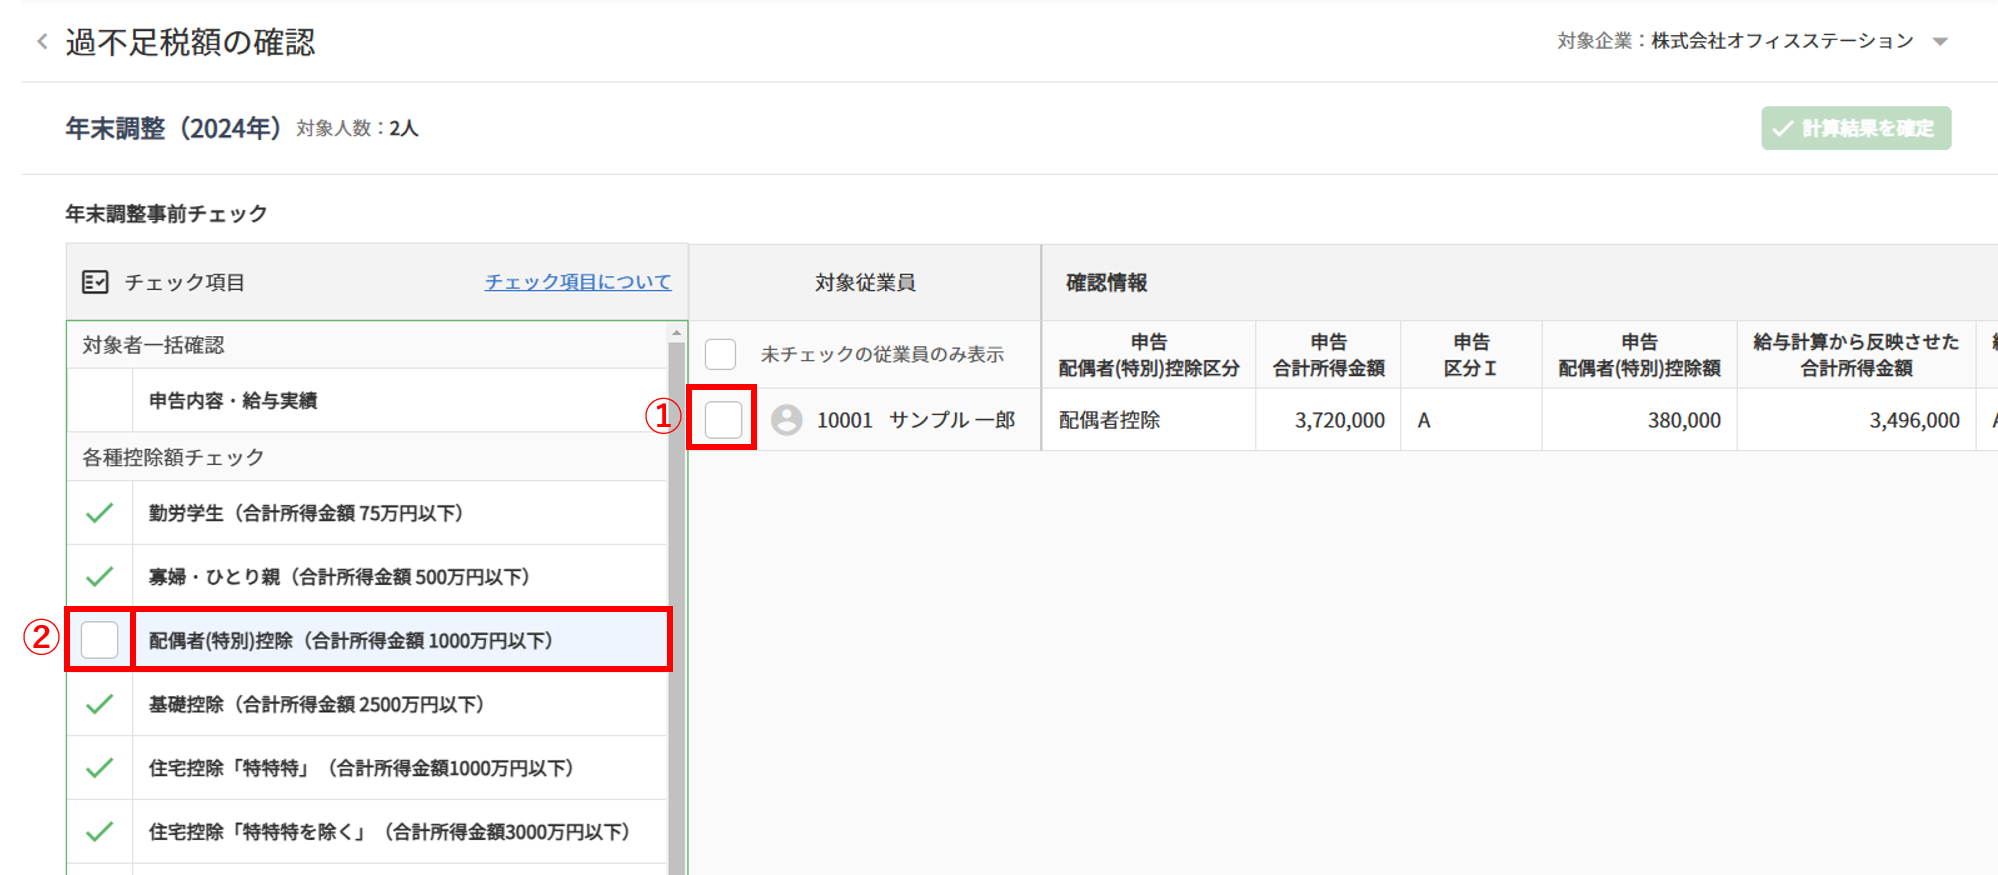
Task: Click the 各種控除額チェック section label
Action: pyautogui.click(x=173, y=457)
